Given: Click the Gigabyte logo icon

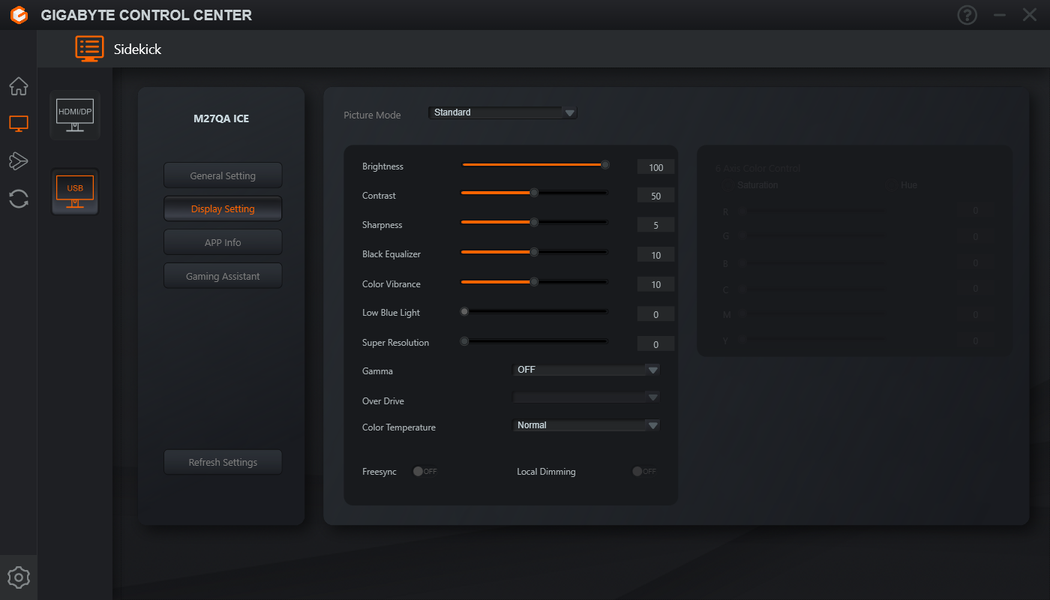Looking at the screenshot, I should point(19,15).
